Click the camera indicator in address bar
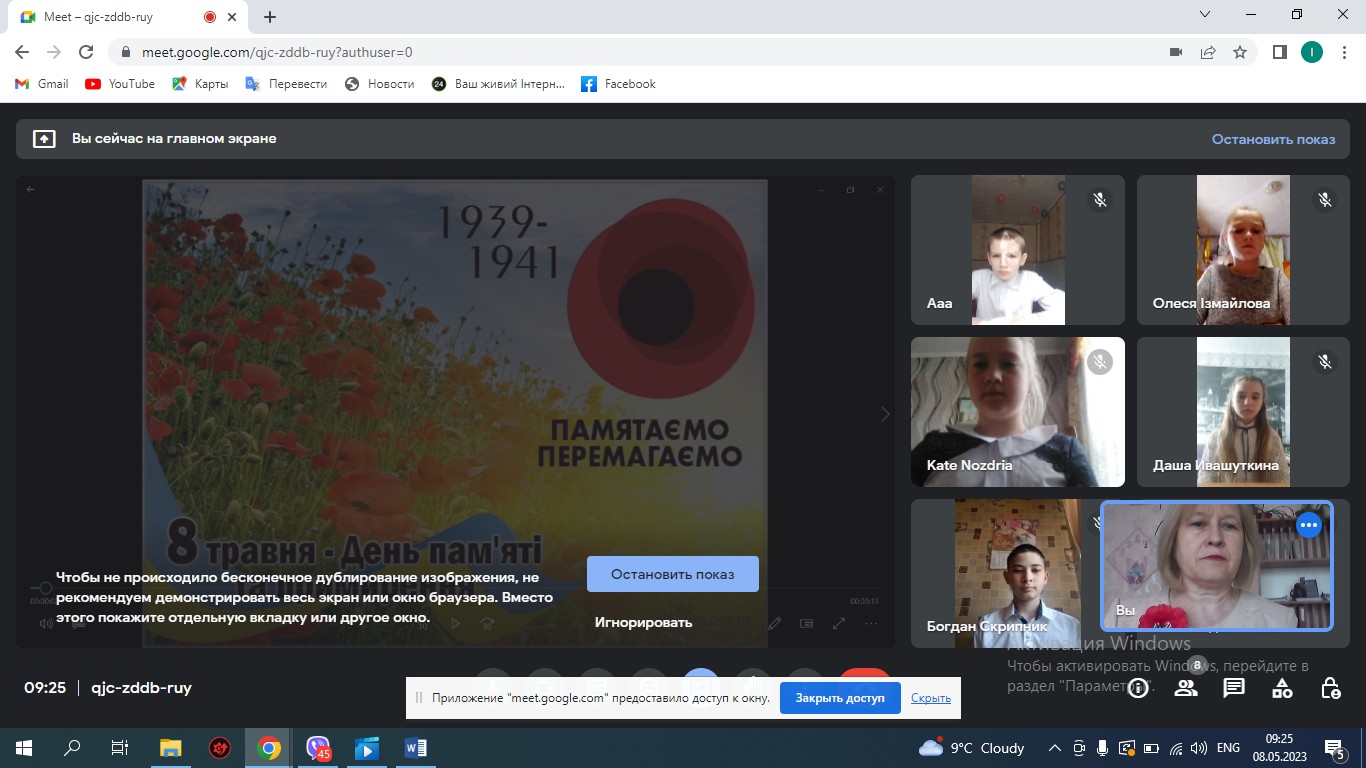 pos(1176,52)
